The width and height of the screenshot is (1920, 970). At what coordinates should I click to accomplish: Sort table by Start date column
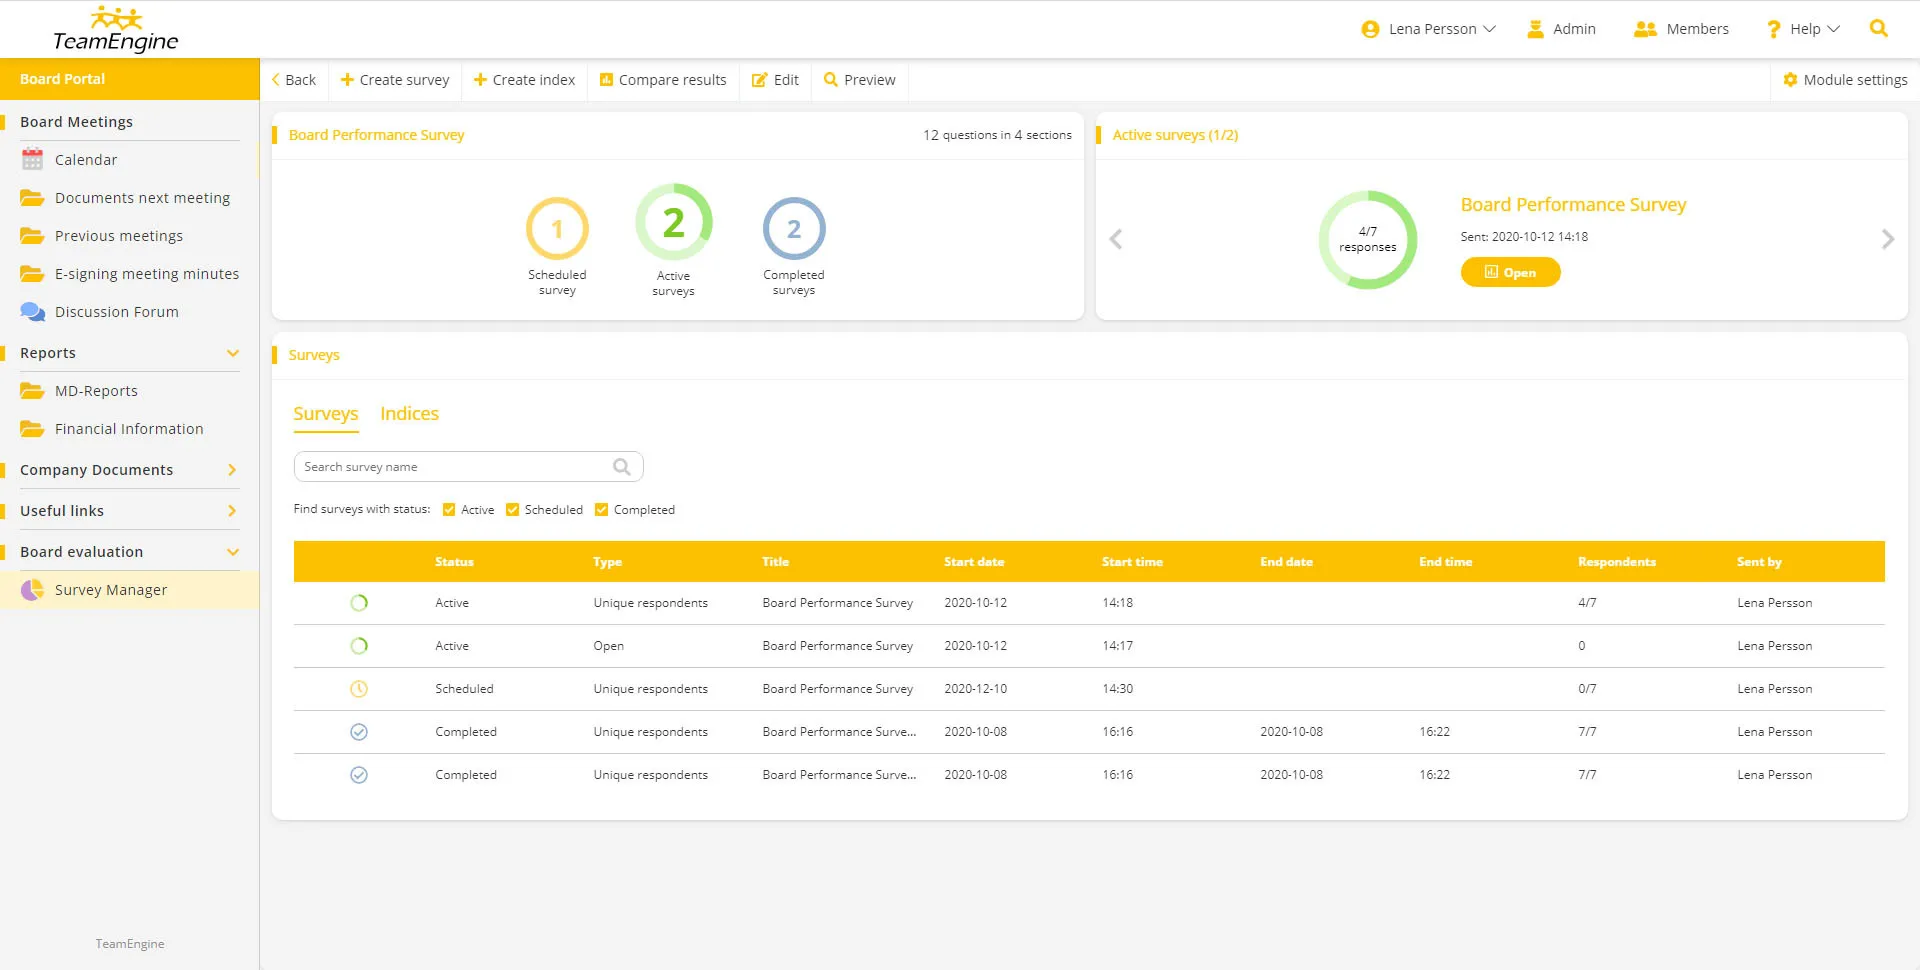click(x=974, y=562)
